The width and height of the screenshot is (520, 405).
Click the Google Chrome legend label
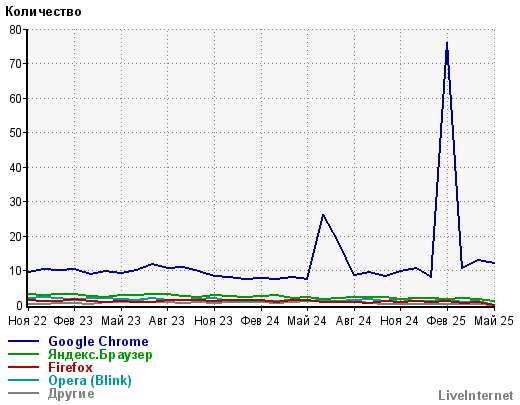click(x=98, y=341)
